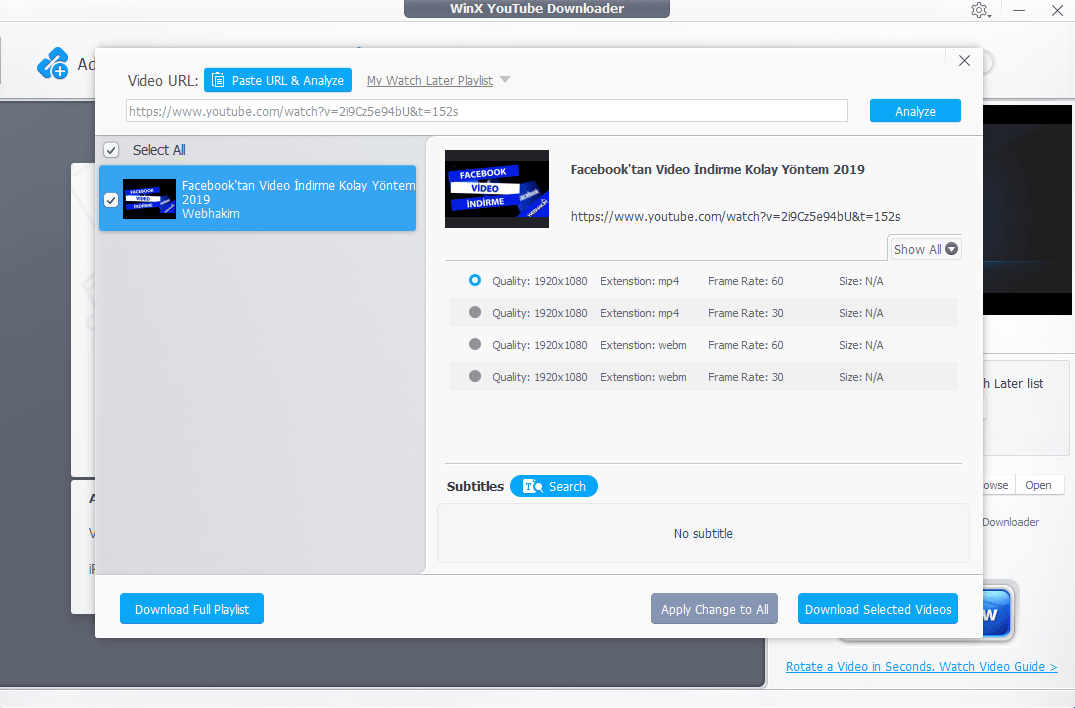Screen dimensions: 1075x708
Task: Click the Subtitles Search button
Action: click(x=554, y=486)
